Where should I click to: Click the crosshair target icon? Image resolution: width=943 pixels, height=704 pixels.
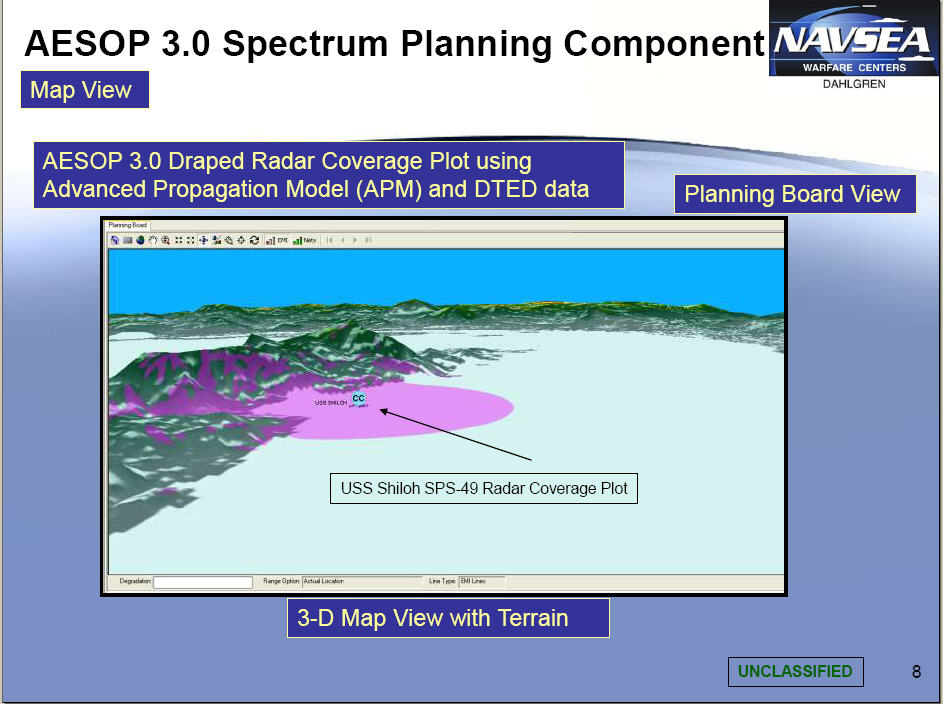pyautogui.click(x=241, y=240)
